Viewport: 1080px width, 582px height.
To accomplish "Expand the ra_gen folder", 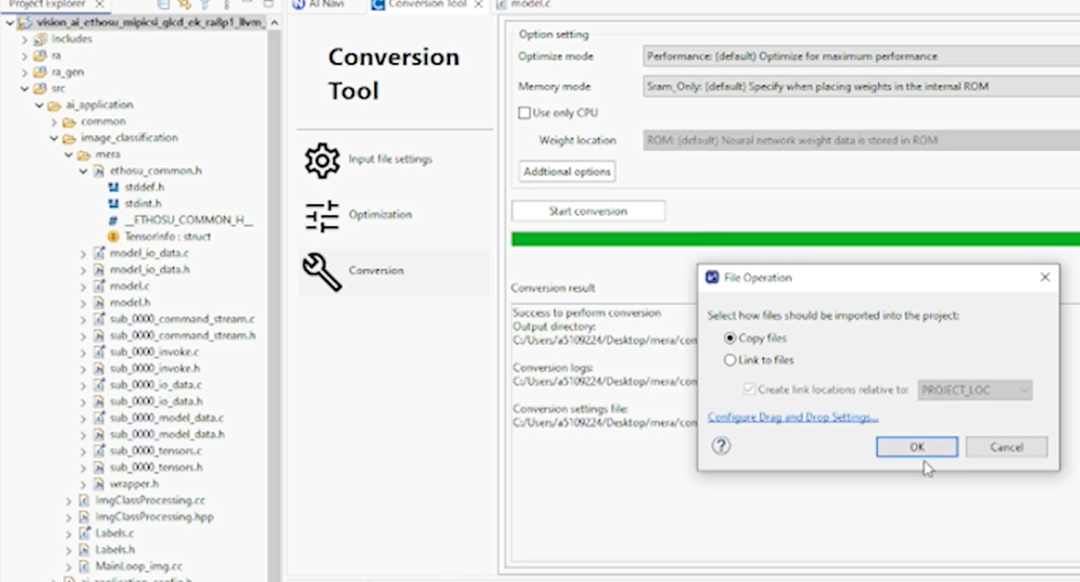I will pos(25,72).
